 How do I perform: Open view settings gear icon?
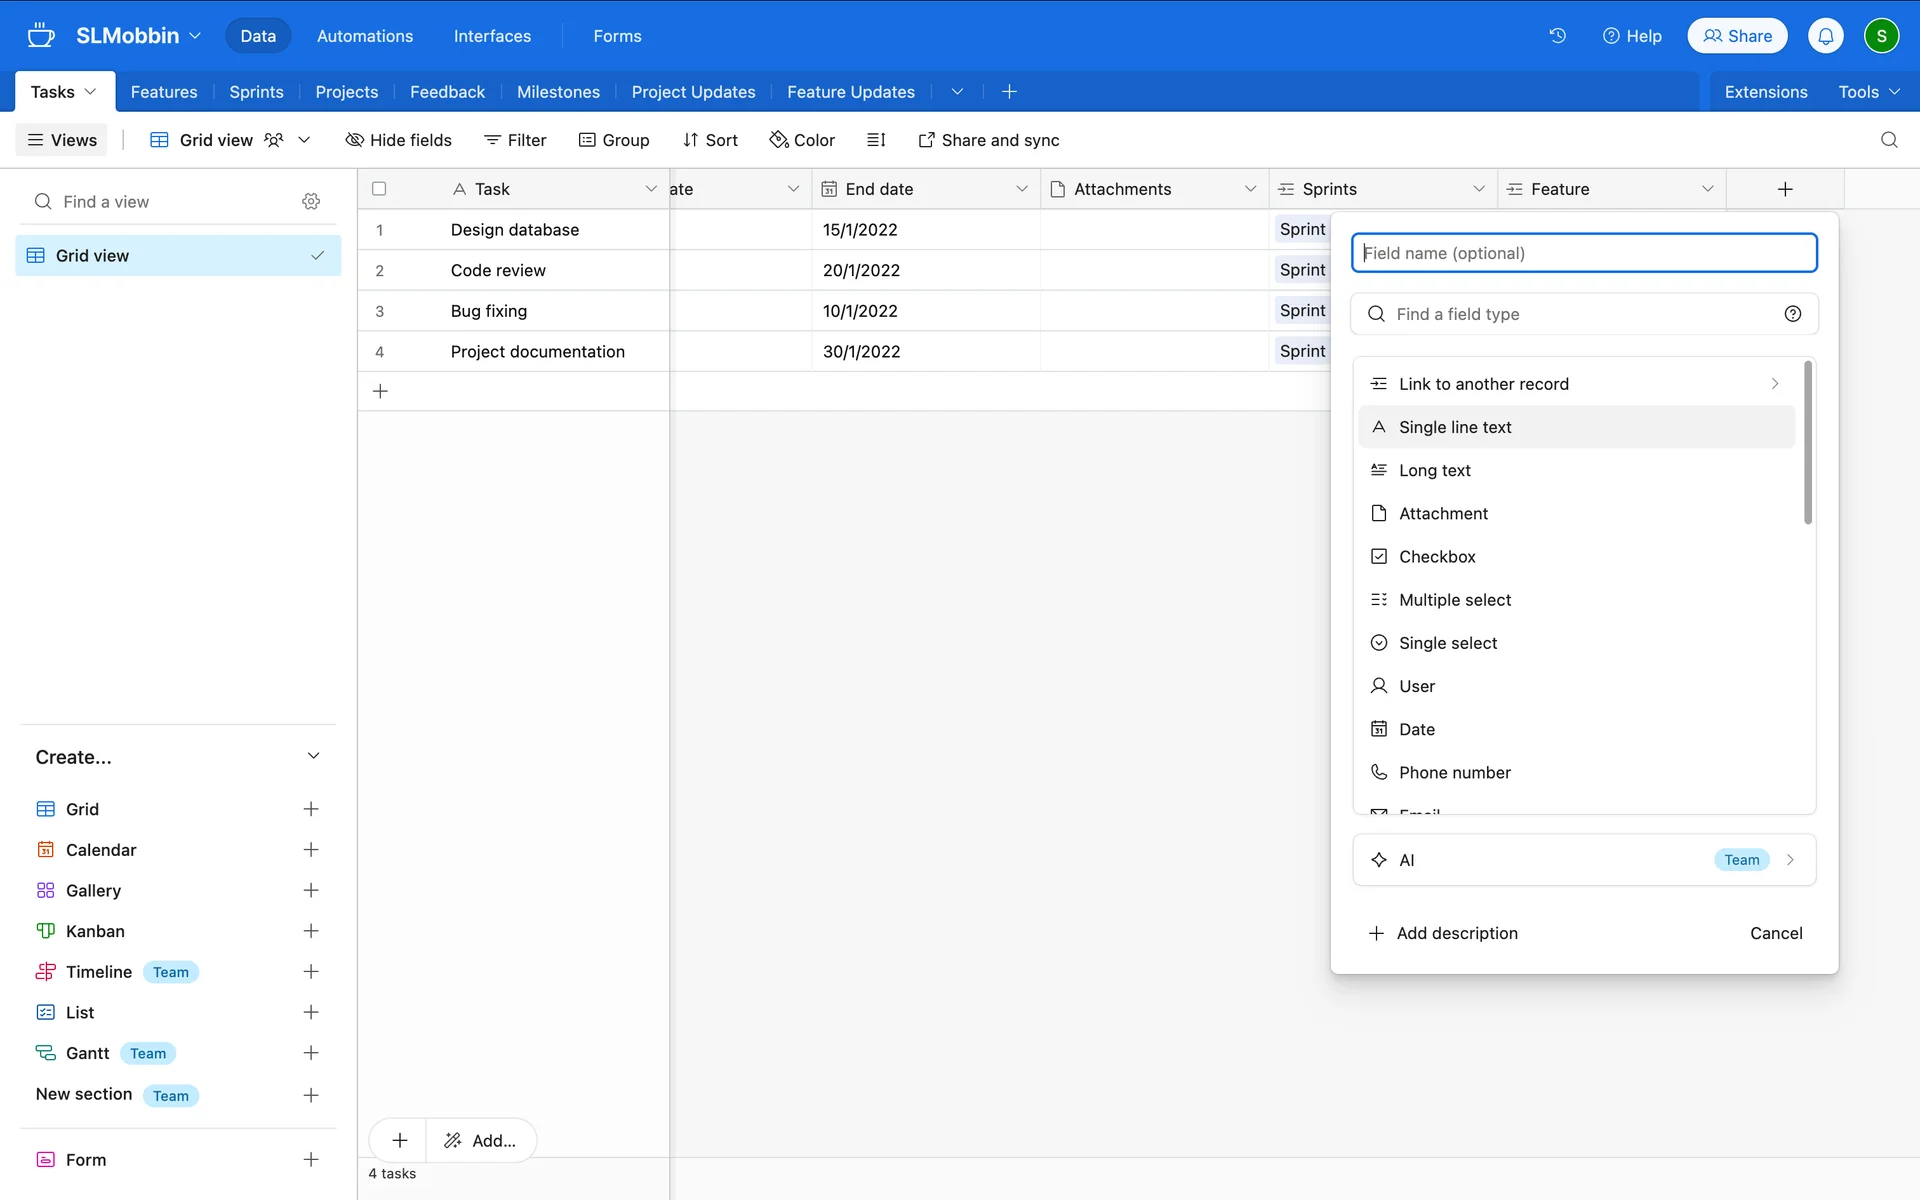point(311,202)
